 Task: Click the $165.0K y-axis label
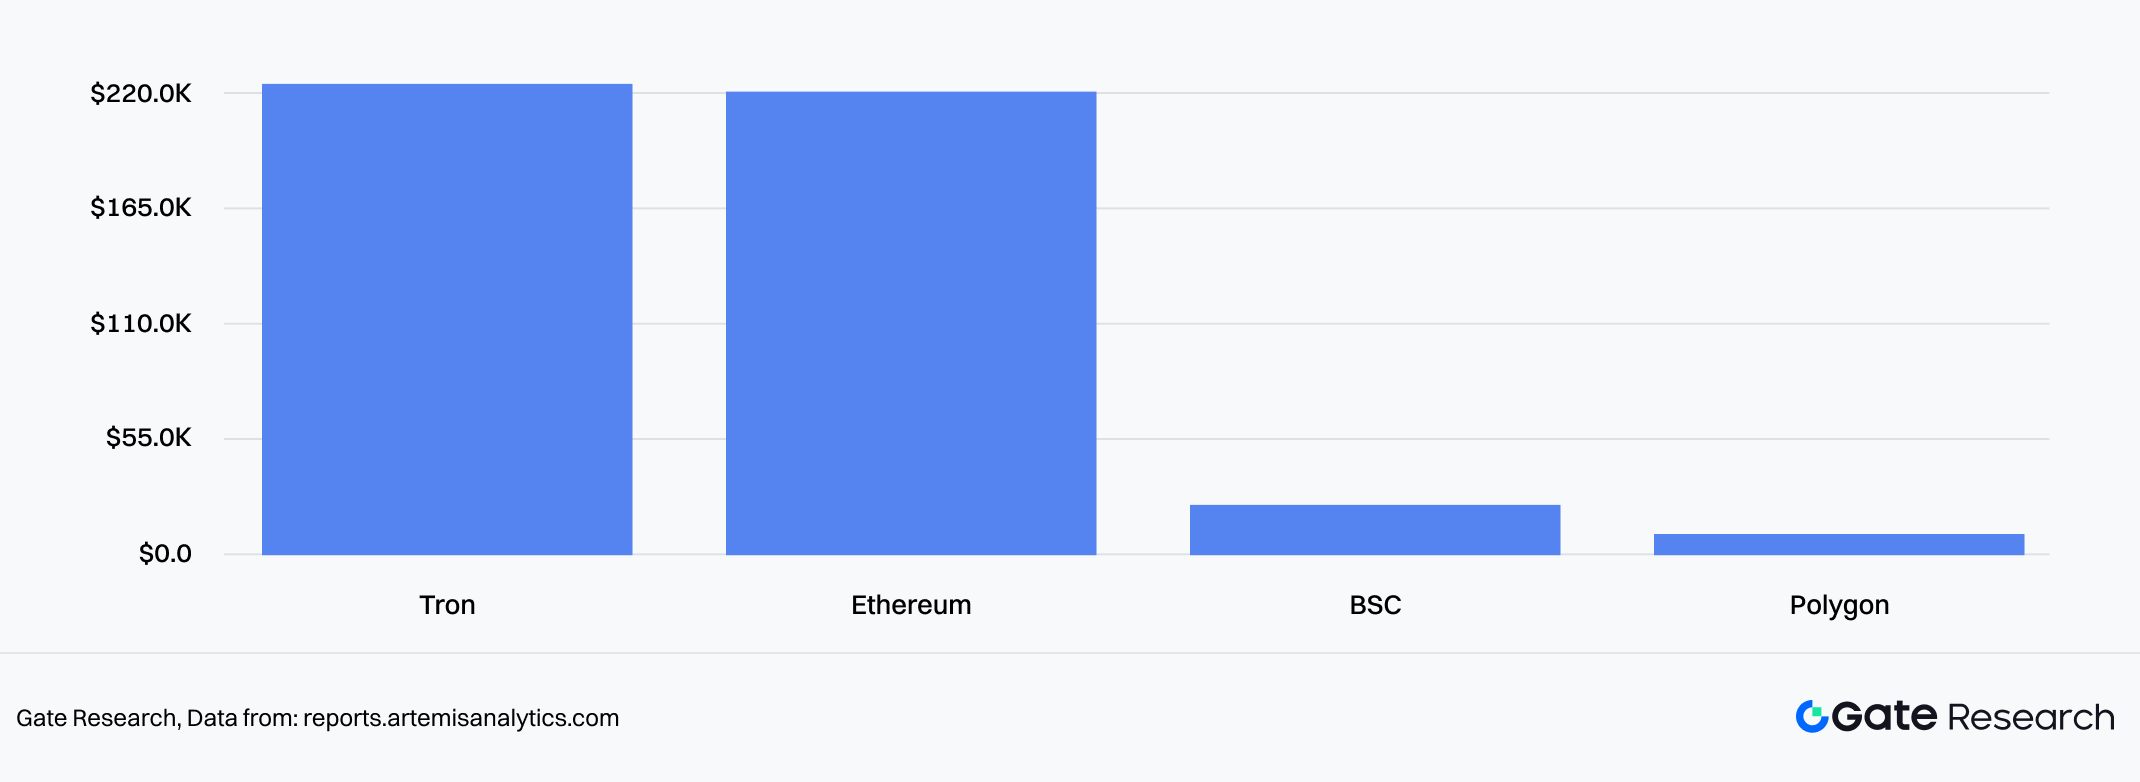point(141,208)
